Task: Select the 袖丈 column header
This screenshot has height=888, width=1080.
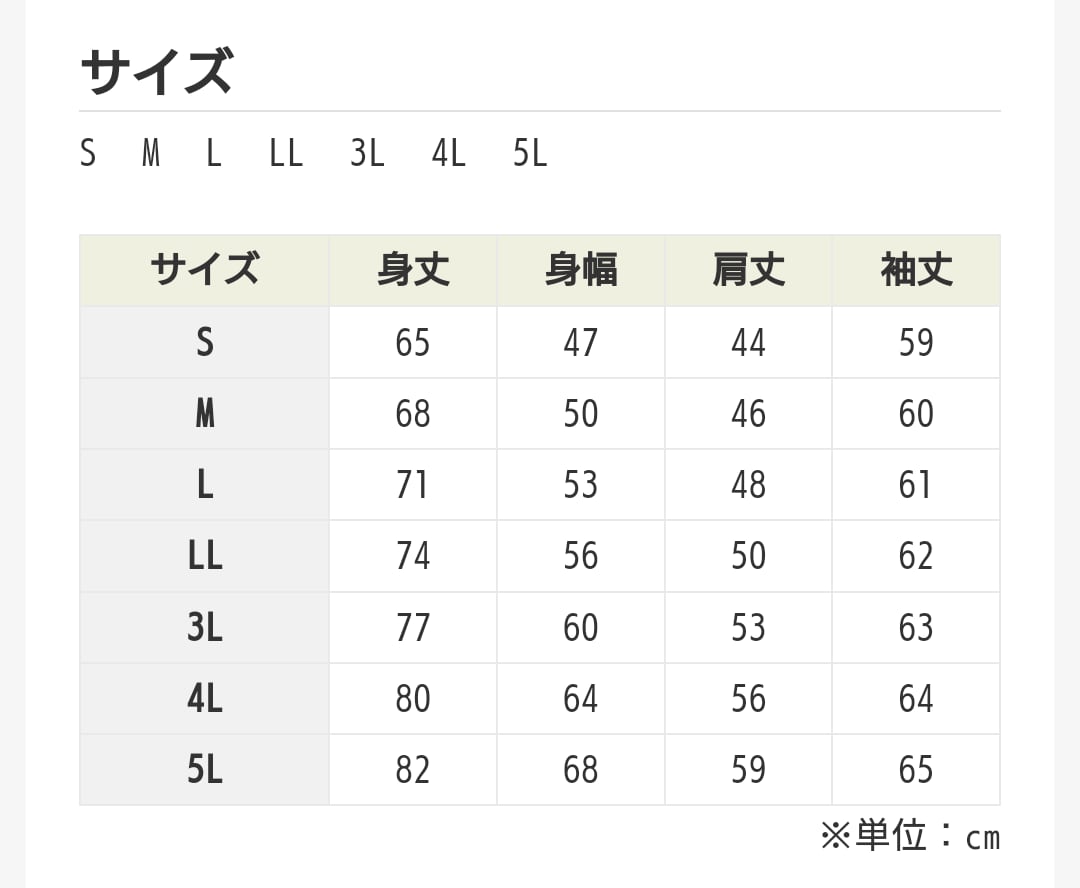Action: [x=916, y=270]
